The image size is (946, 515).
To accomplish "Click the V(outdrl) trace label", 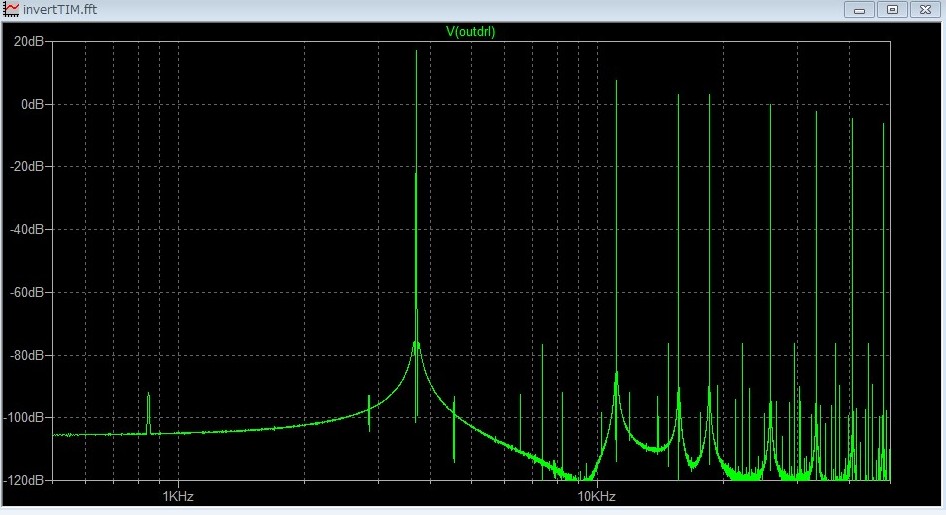I will click(471, 31).
